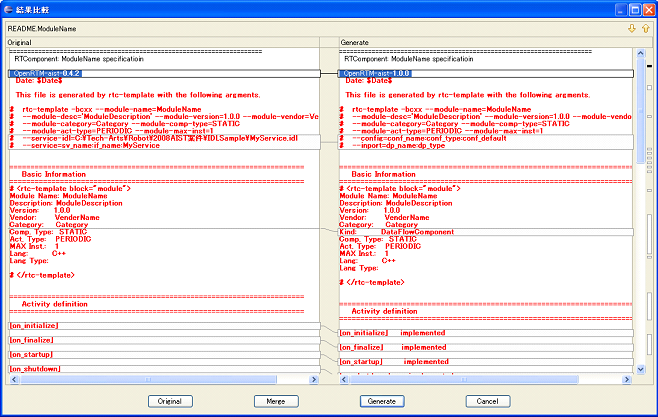Screen dimensions: 658x417
Task: Click the --service-idl line in Original
Action: click(x=160, y=138)
